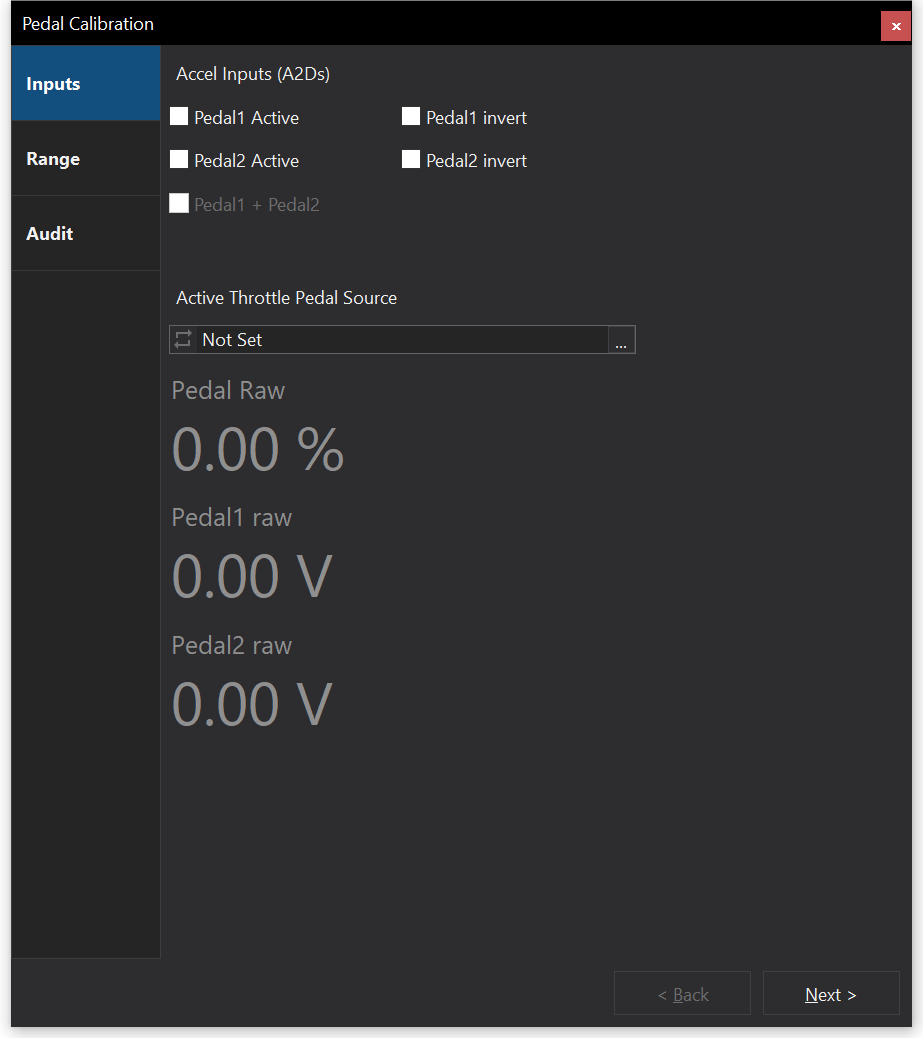This screenshot has height=1038, width=923.
Task: Enable the Pedal2 Active checkbox
Action: (180, 160)
